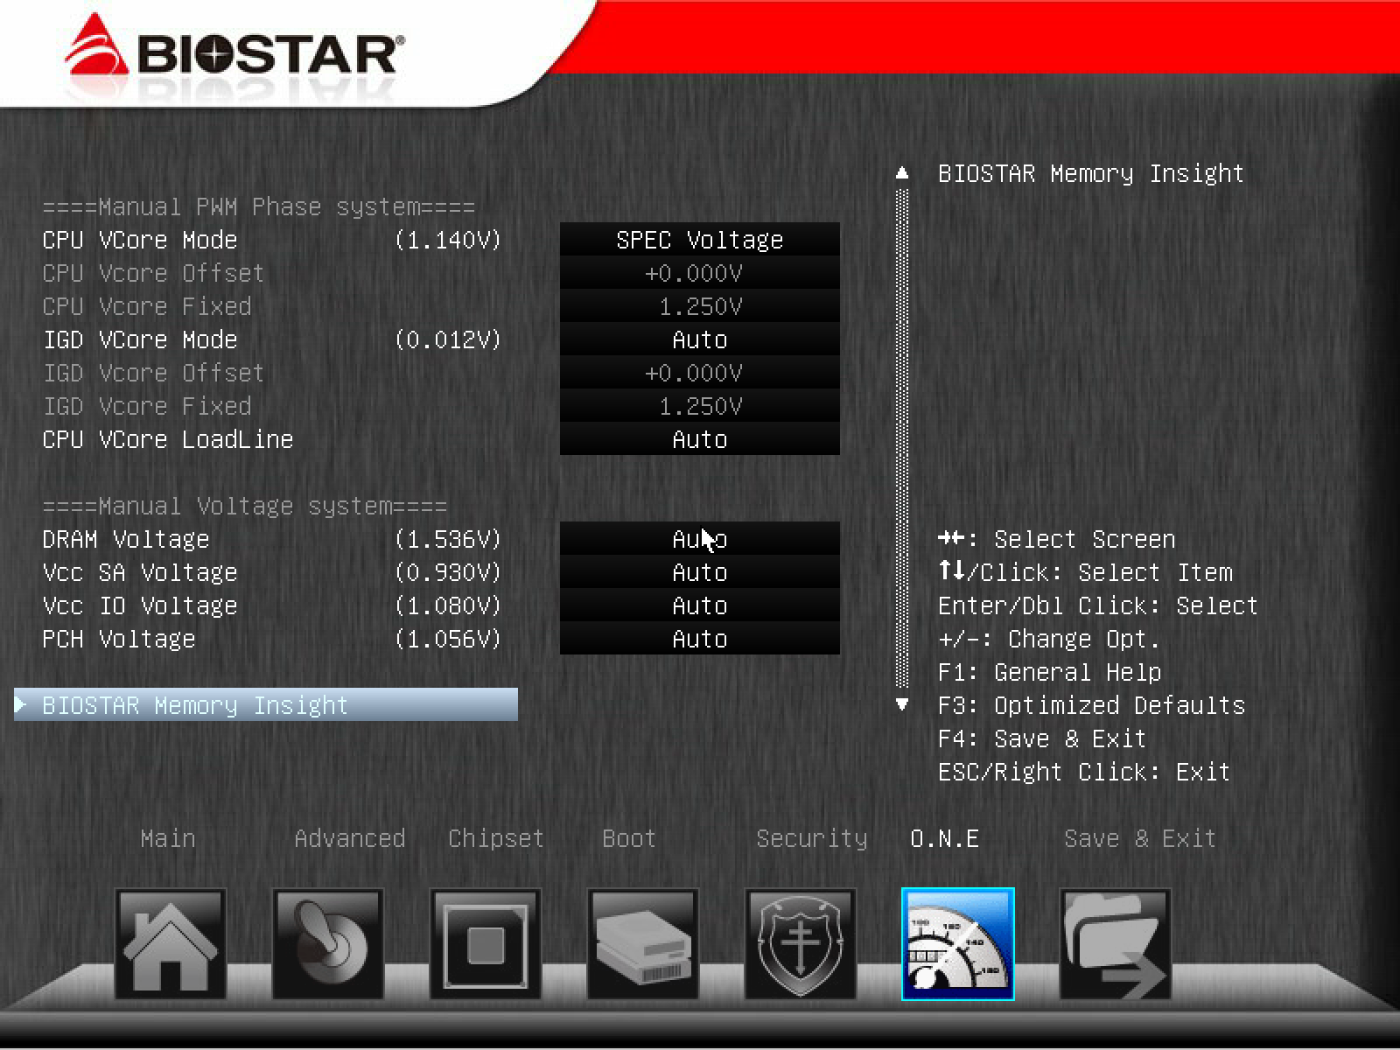Select the CPU VCore LoadLine label
This screenshot has width=1400, height=1050.
tap(168, 439)
